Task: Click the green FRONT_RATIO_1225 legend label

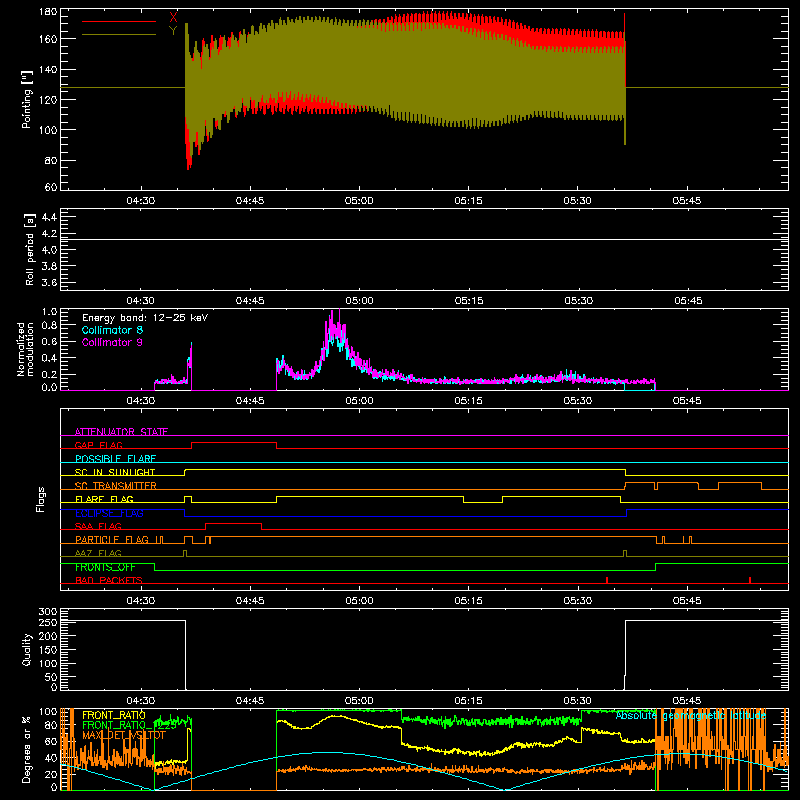Action: 129,725
